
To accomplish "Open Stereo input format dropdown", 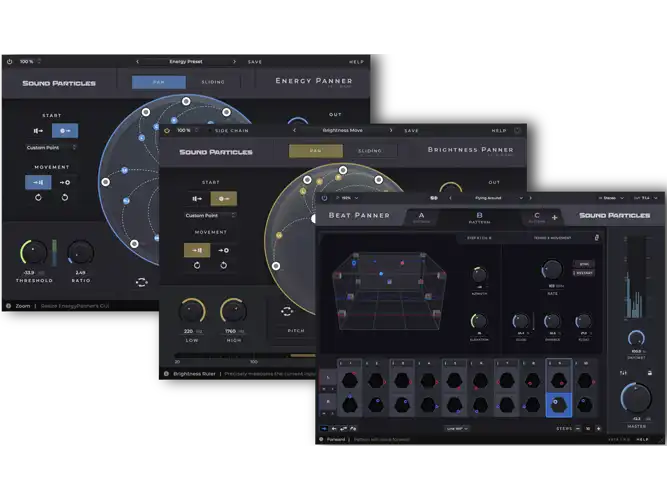I will click(611, 198).
